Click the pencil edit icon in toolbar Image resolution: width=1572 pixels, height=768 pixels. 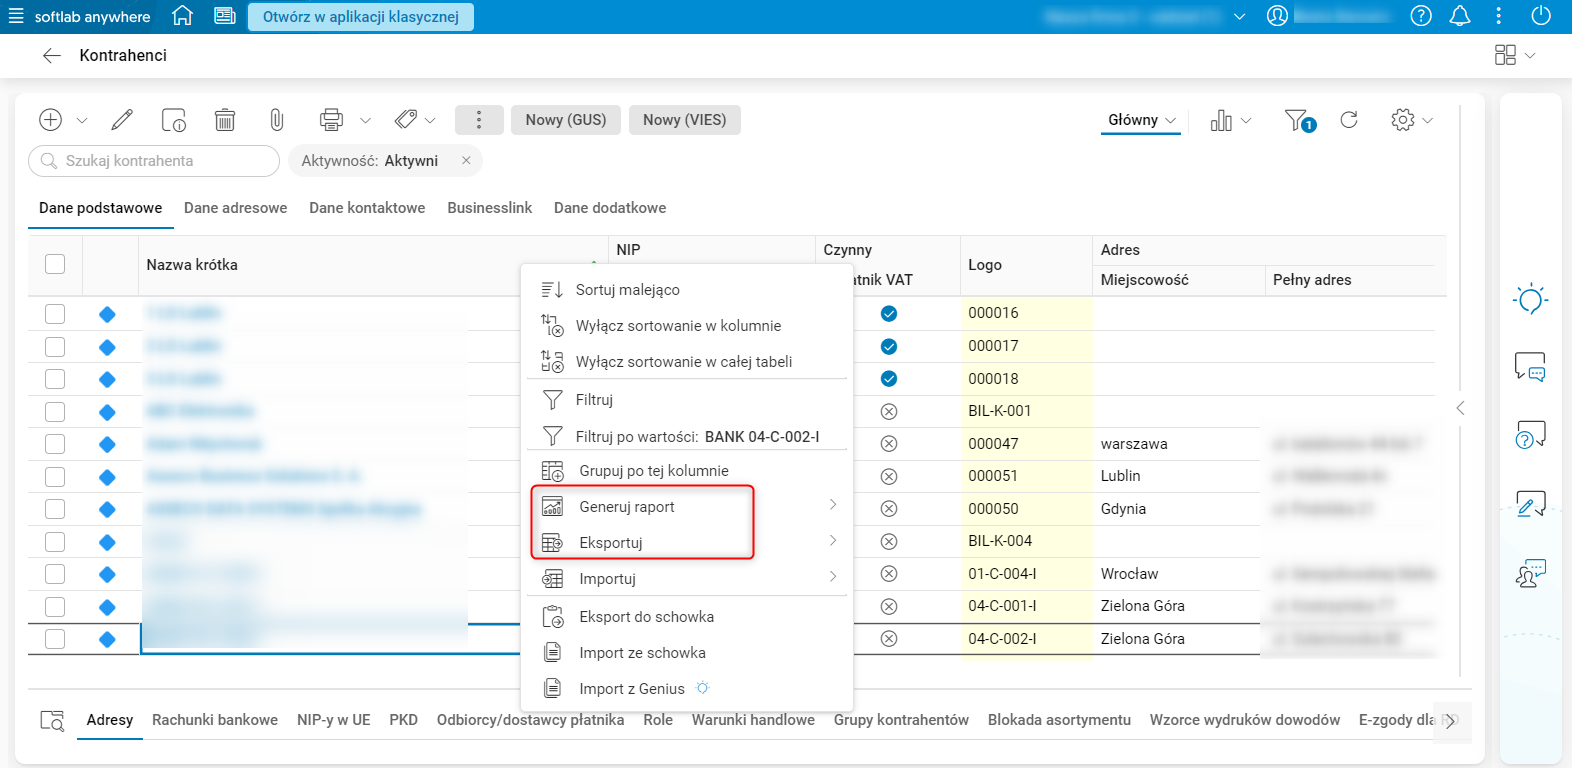pos(122,120)
